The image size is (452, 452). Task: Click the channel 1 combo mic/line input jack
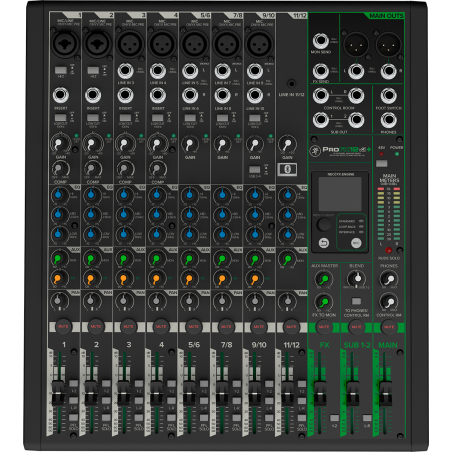tap(64, 44)
